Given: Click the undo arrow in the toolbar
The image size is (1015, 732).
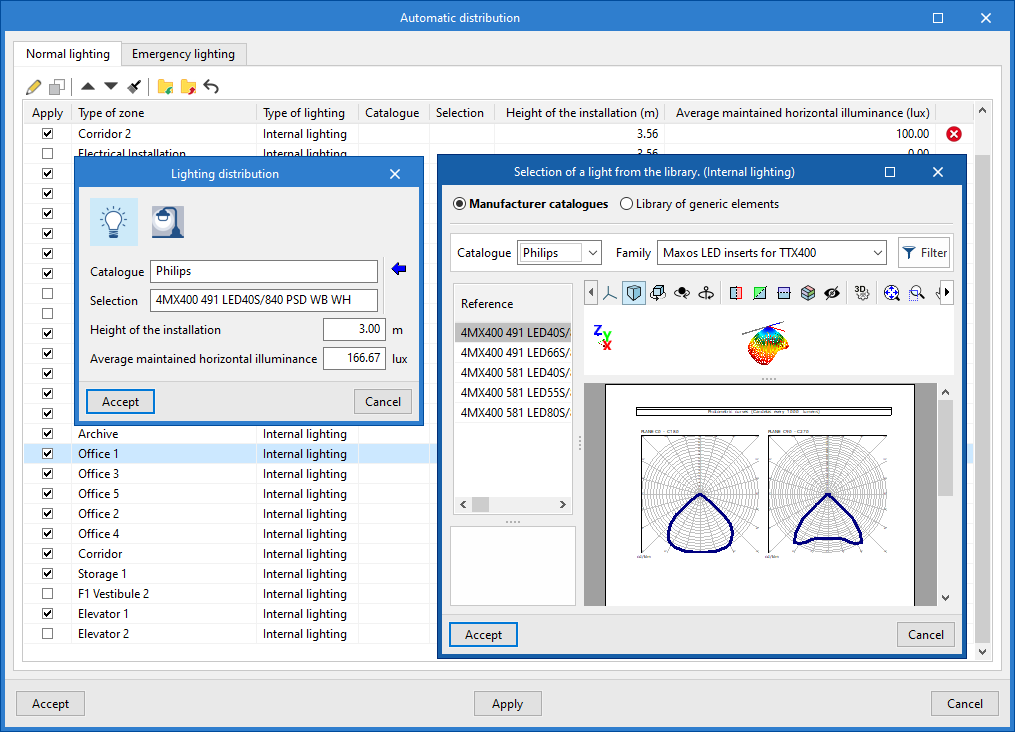Looking at the screenshot, I should coord(211,87).
